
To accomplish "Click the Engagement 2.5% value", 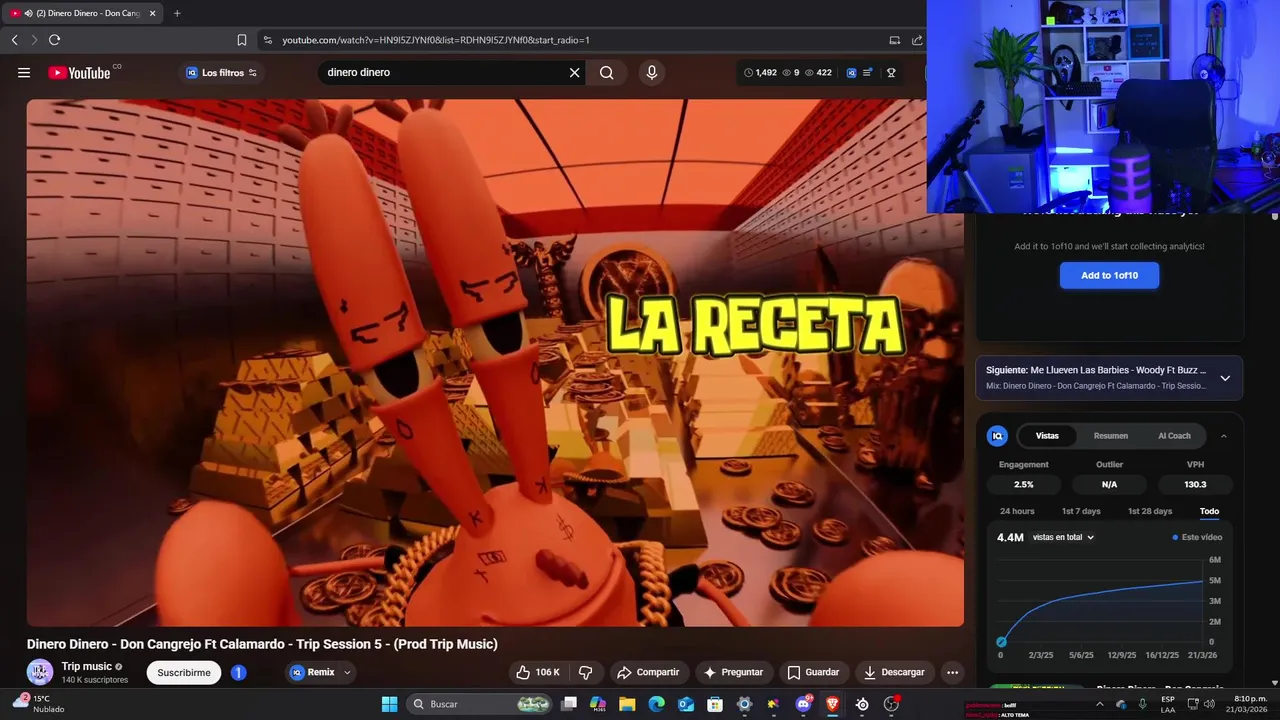I will 1023,484.
